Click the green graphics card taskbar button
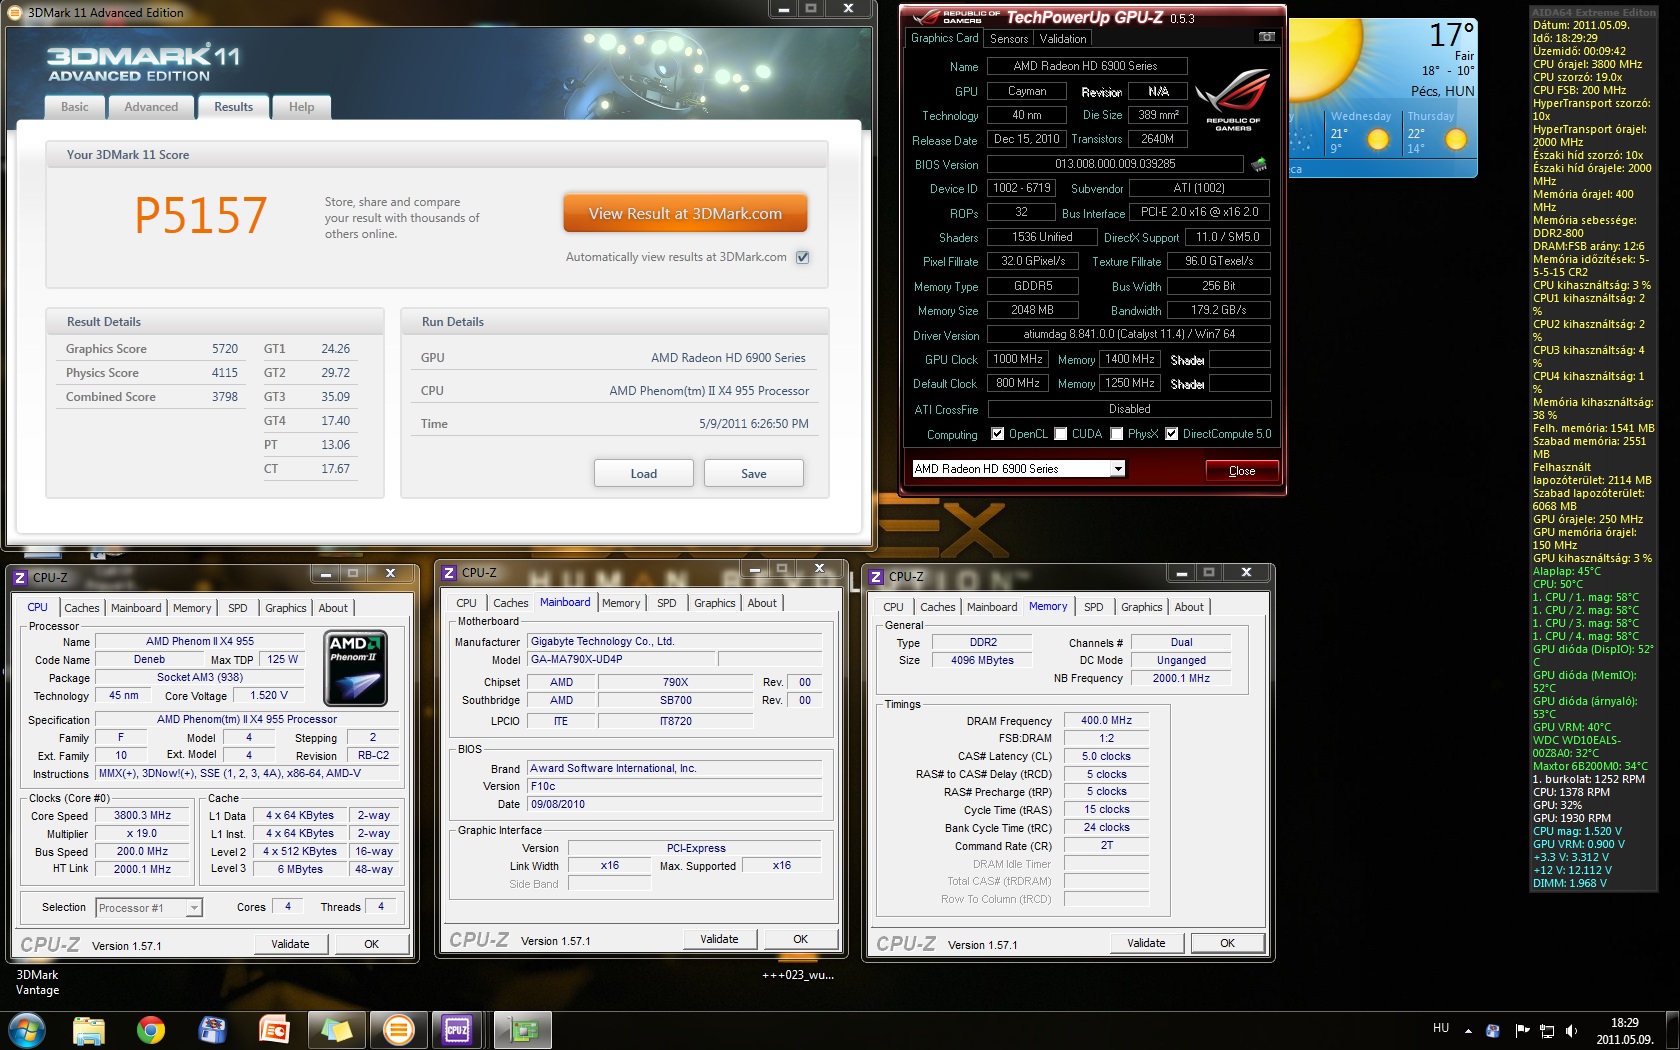The height and width of the screenshot is (1050, 1680). (523, 1030)
